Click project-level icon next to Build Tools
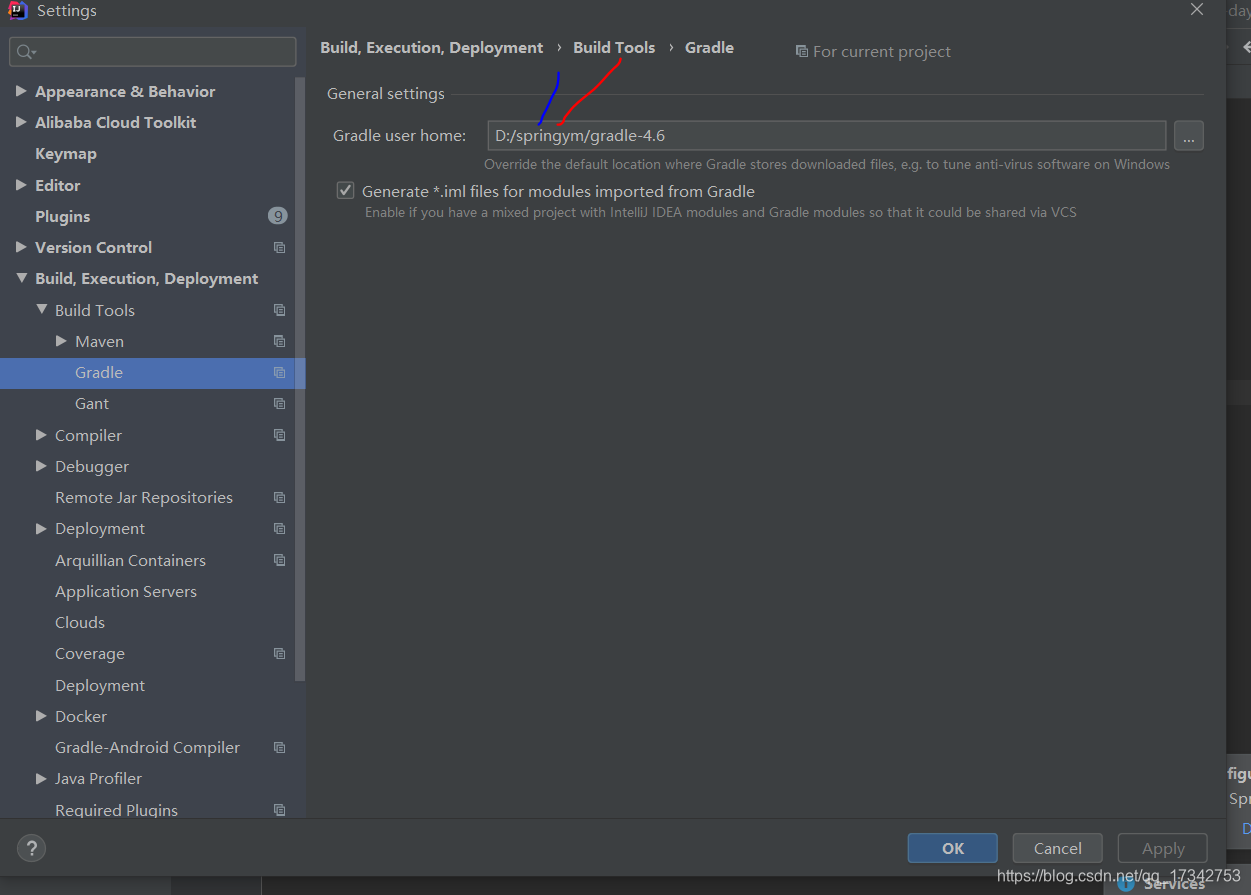The image size is (1251, 895). pyautogui.click(x=279, y=310)
